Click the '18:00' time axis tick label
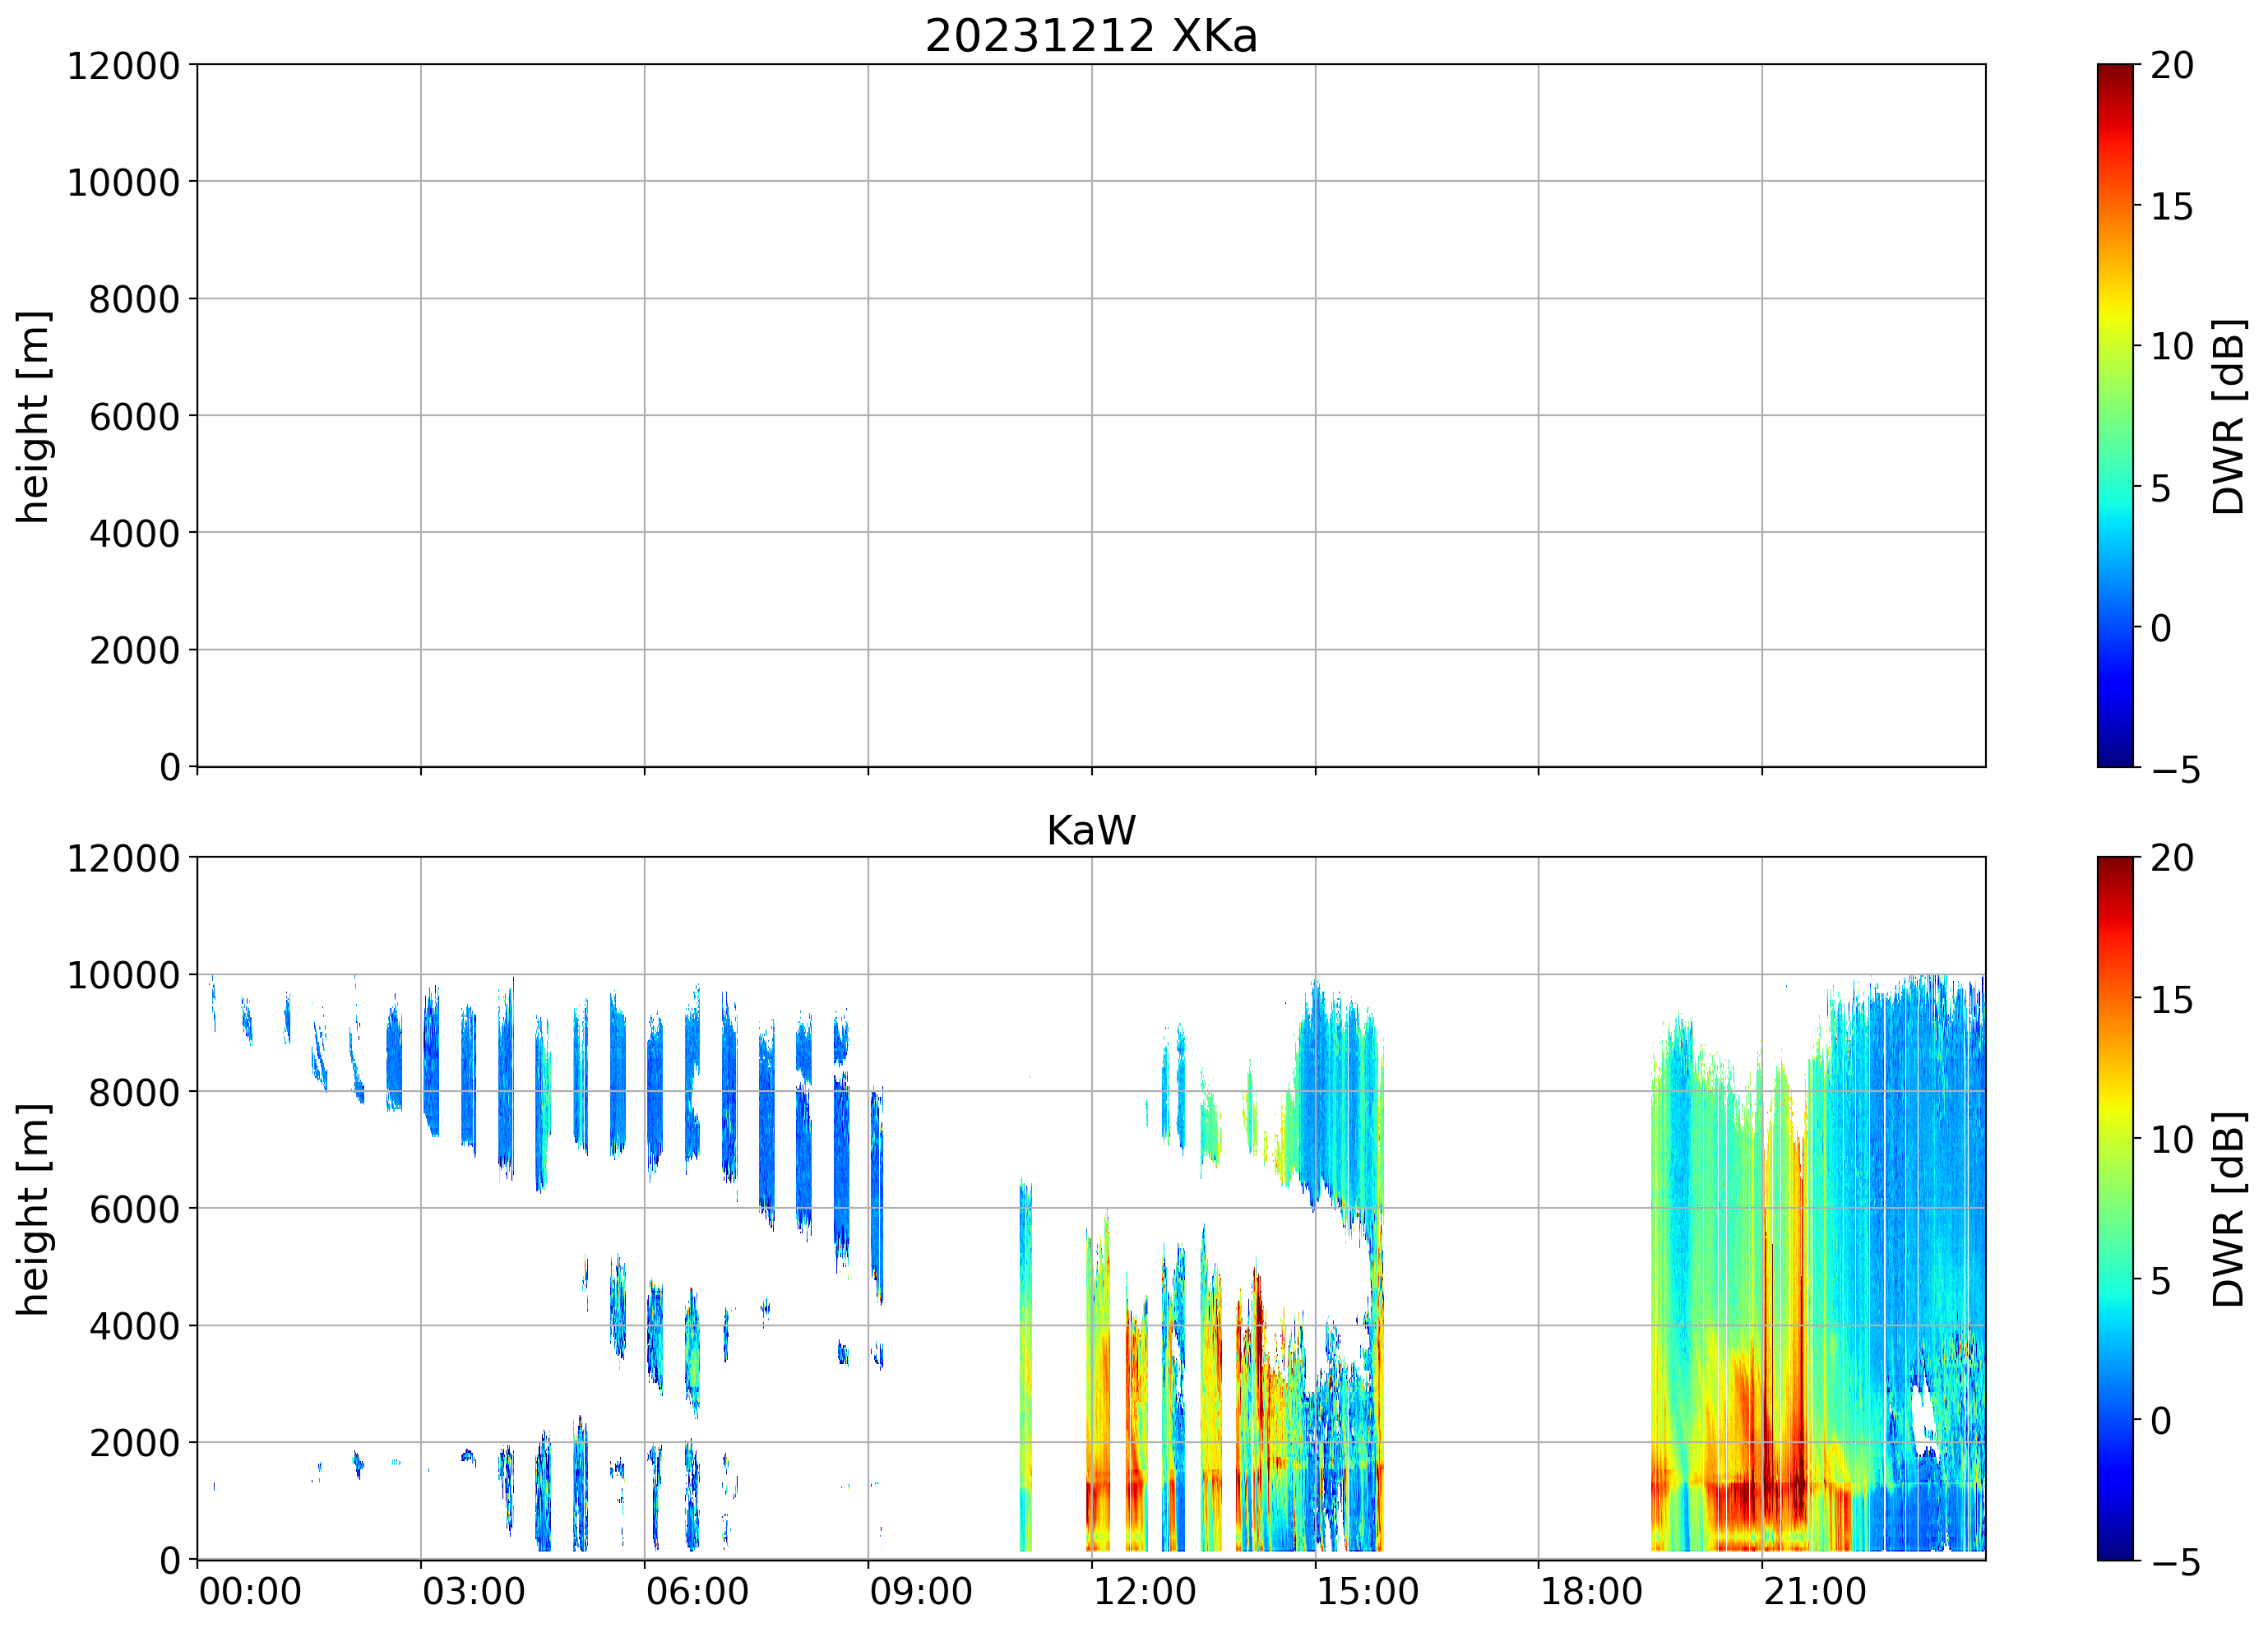This screenshot has height=1628, width=2268. click(x=1590, y=1591)
